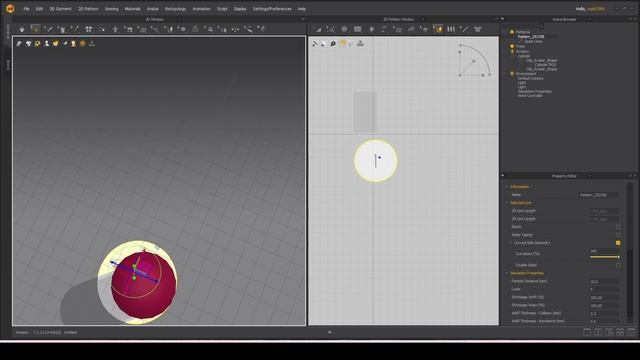The height and width of the screenshot is (360, 640).
Task: Open the Animation menu
Action: coord(201,9)
